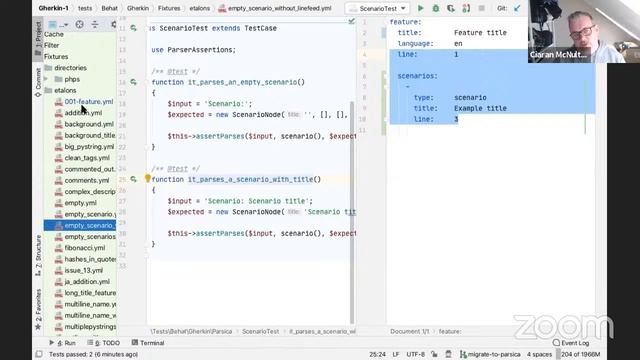Screen dimensions: 640x360
Task: Select fibonacci.yml file
Action: point(84,248)
